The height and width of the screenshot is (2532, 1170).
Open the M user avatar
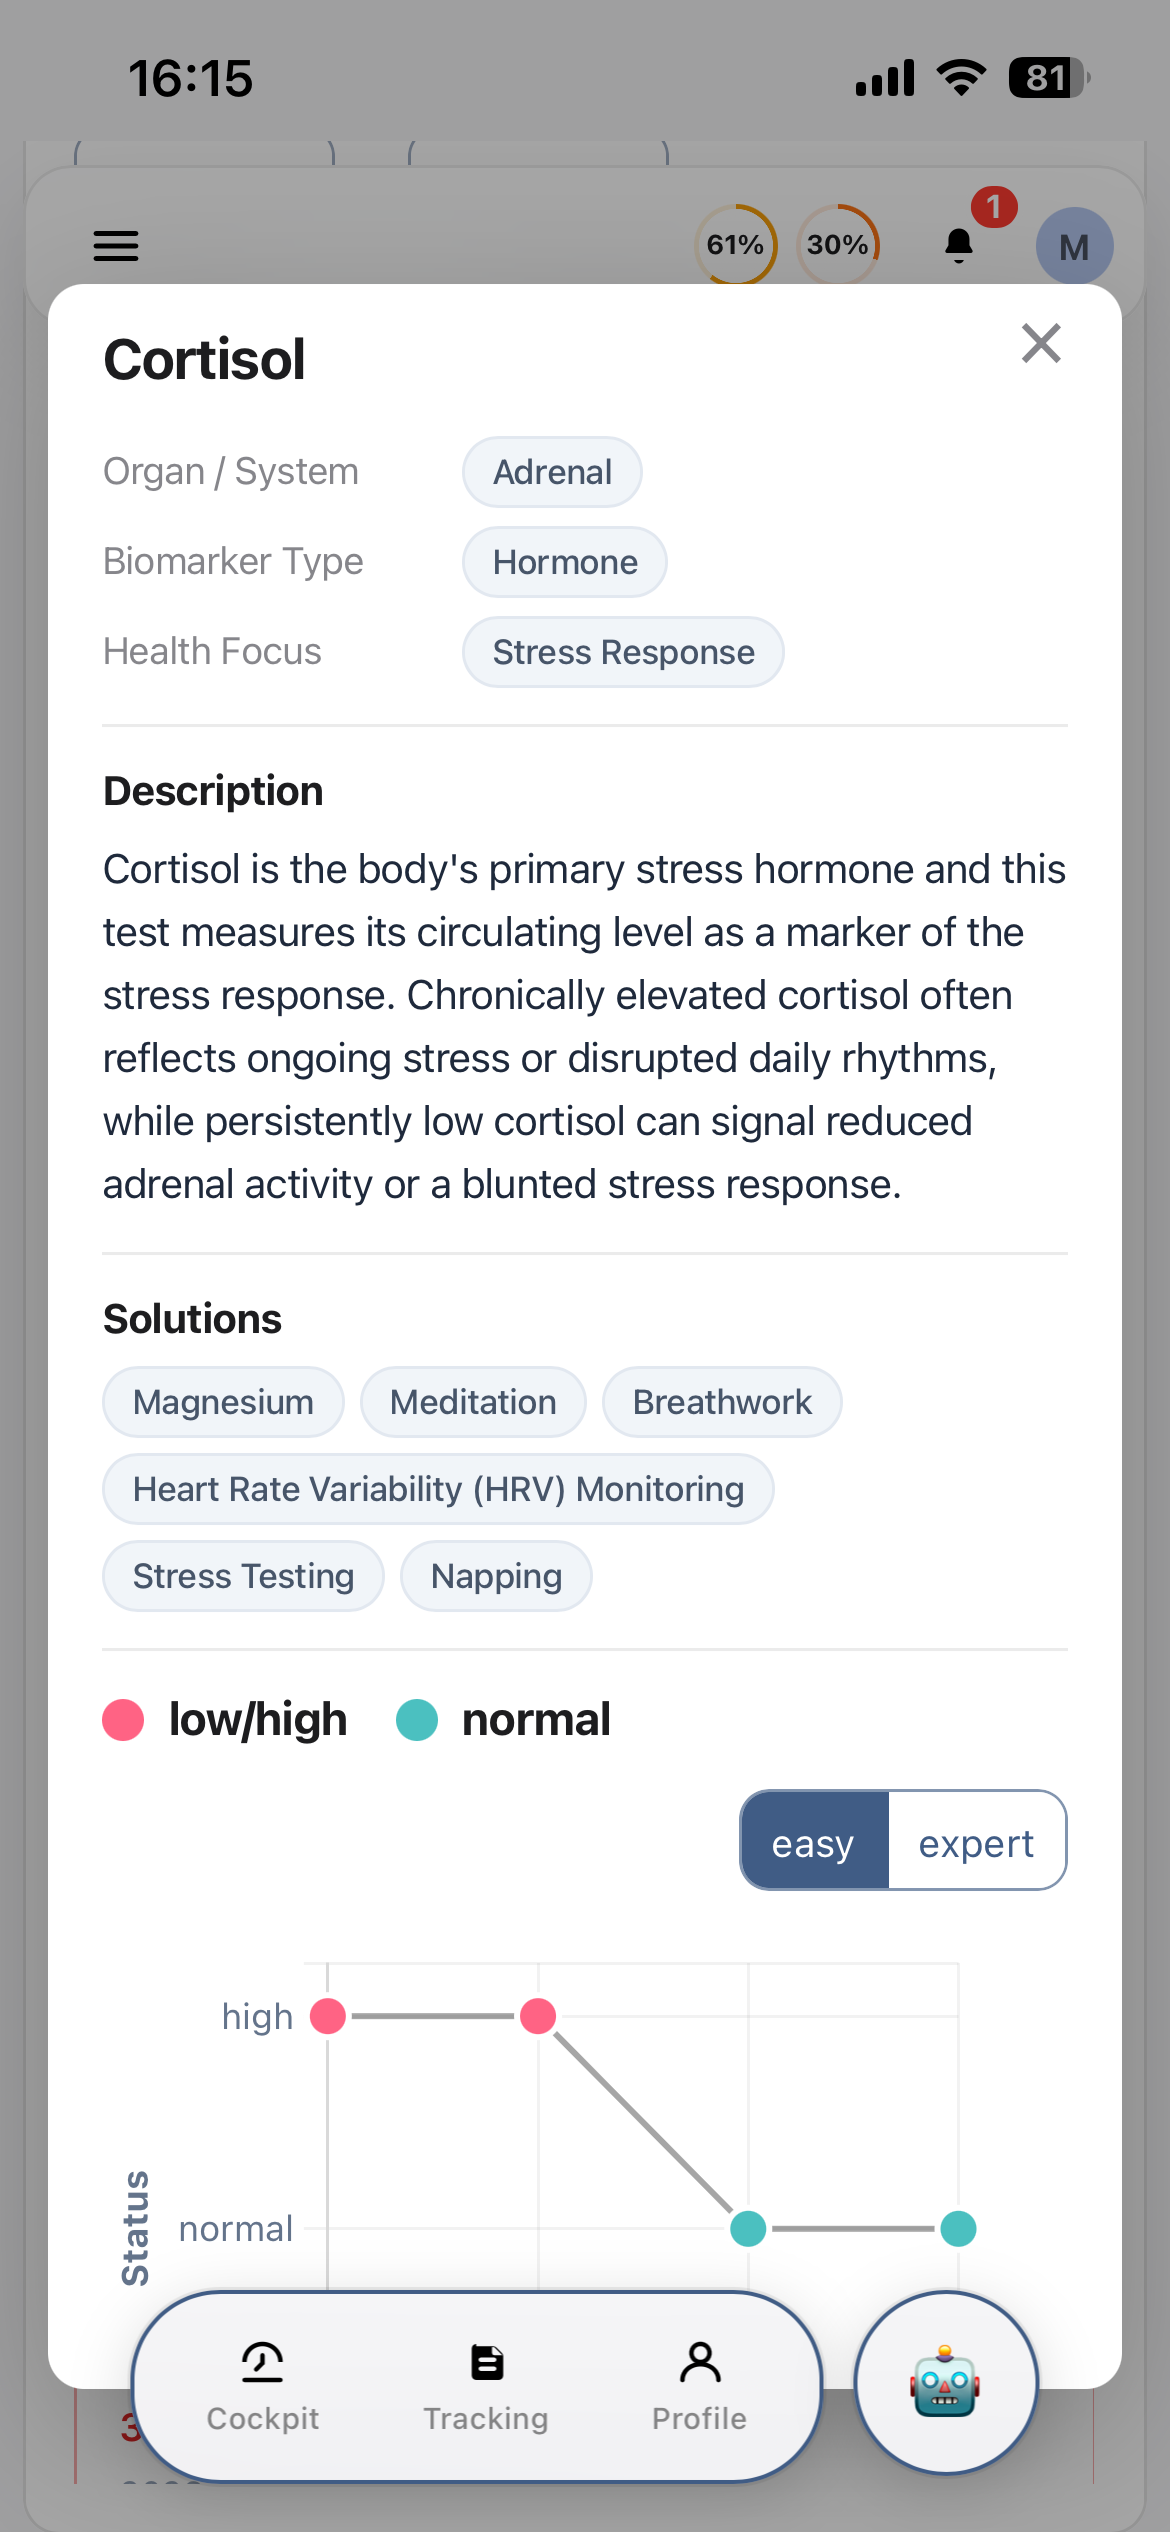1074,246
